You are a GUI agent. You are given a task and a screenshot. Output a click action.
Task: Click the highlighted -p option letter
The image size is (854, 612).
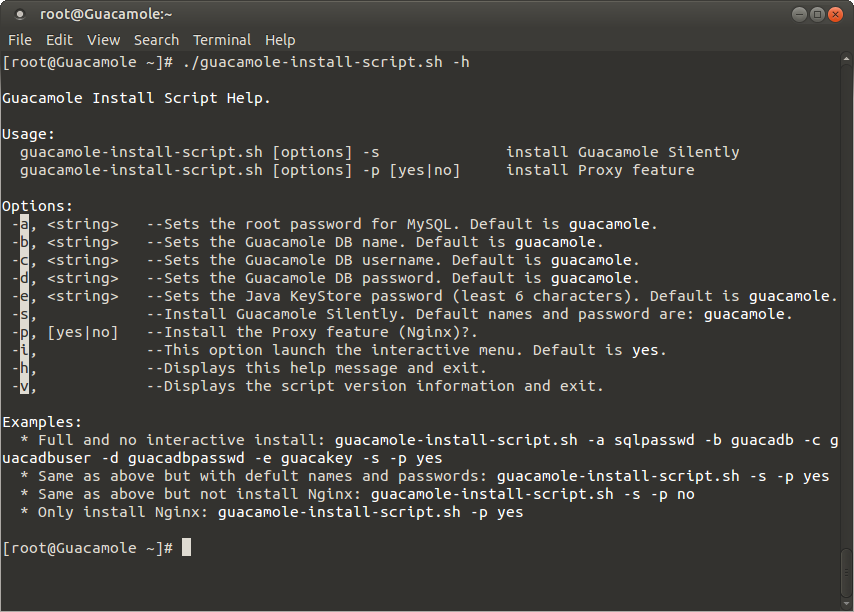click(25, 332)
